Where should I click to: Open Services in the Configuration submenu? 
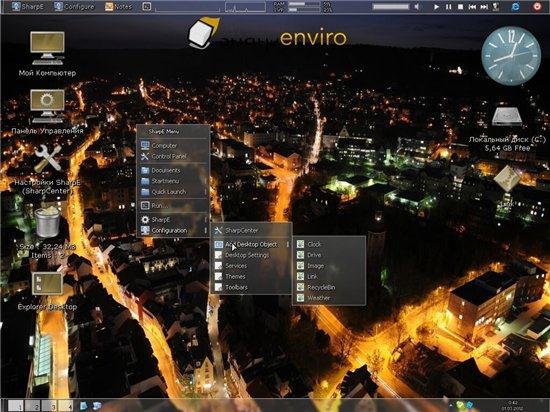(251, 266)
